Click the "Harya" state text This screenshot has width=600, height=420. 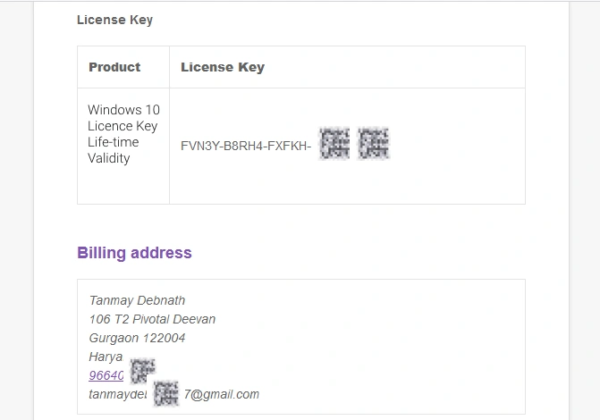[x=105, y=357]
